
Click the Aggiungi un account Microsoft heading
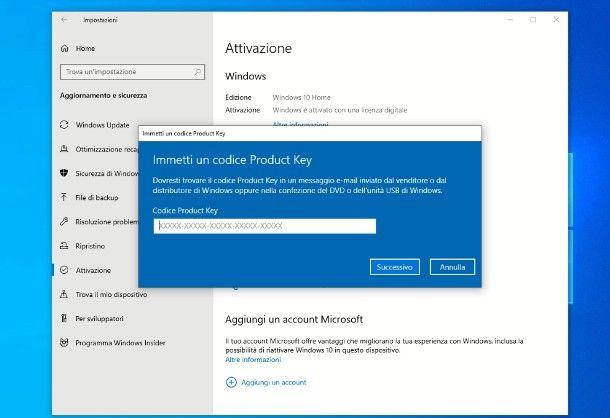(294, 320)
